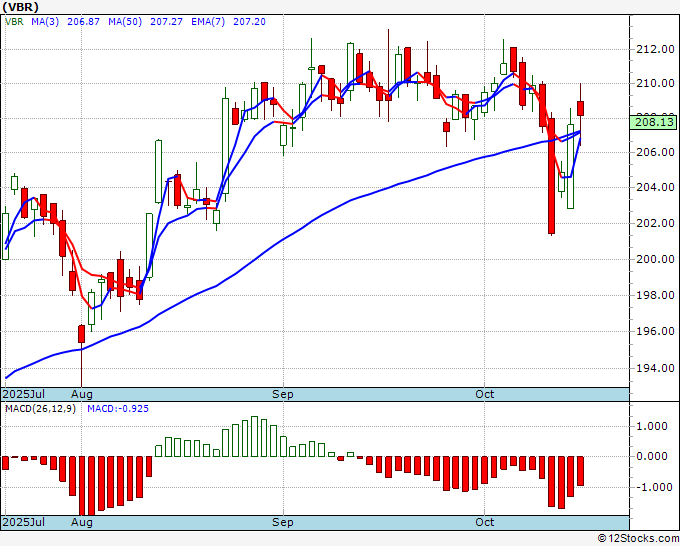680x546 pixels.
Task: Click the MACD:-0.925 value readout
Action: click(x=118, y=409)
